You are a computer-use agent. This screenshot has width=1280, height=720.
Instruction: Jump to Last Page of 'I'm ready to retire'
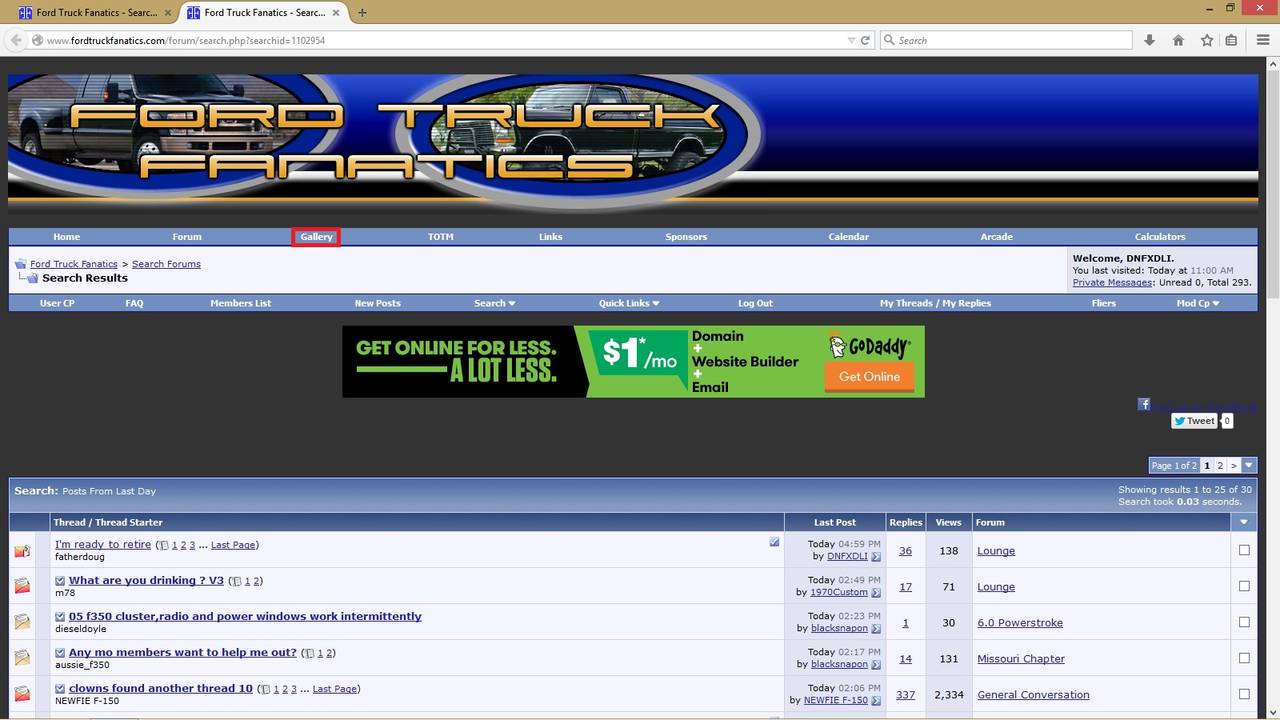click(x=233, y=545)
